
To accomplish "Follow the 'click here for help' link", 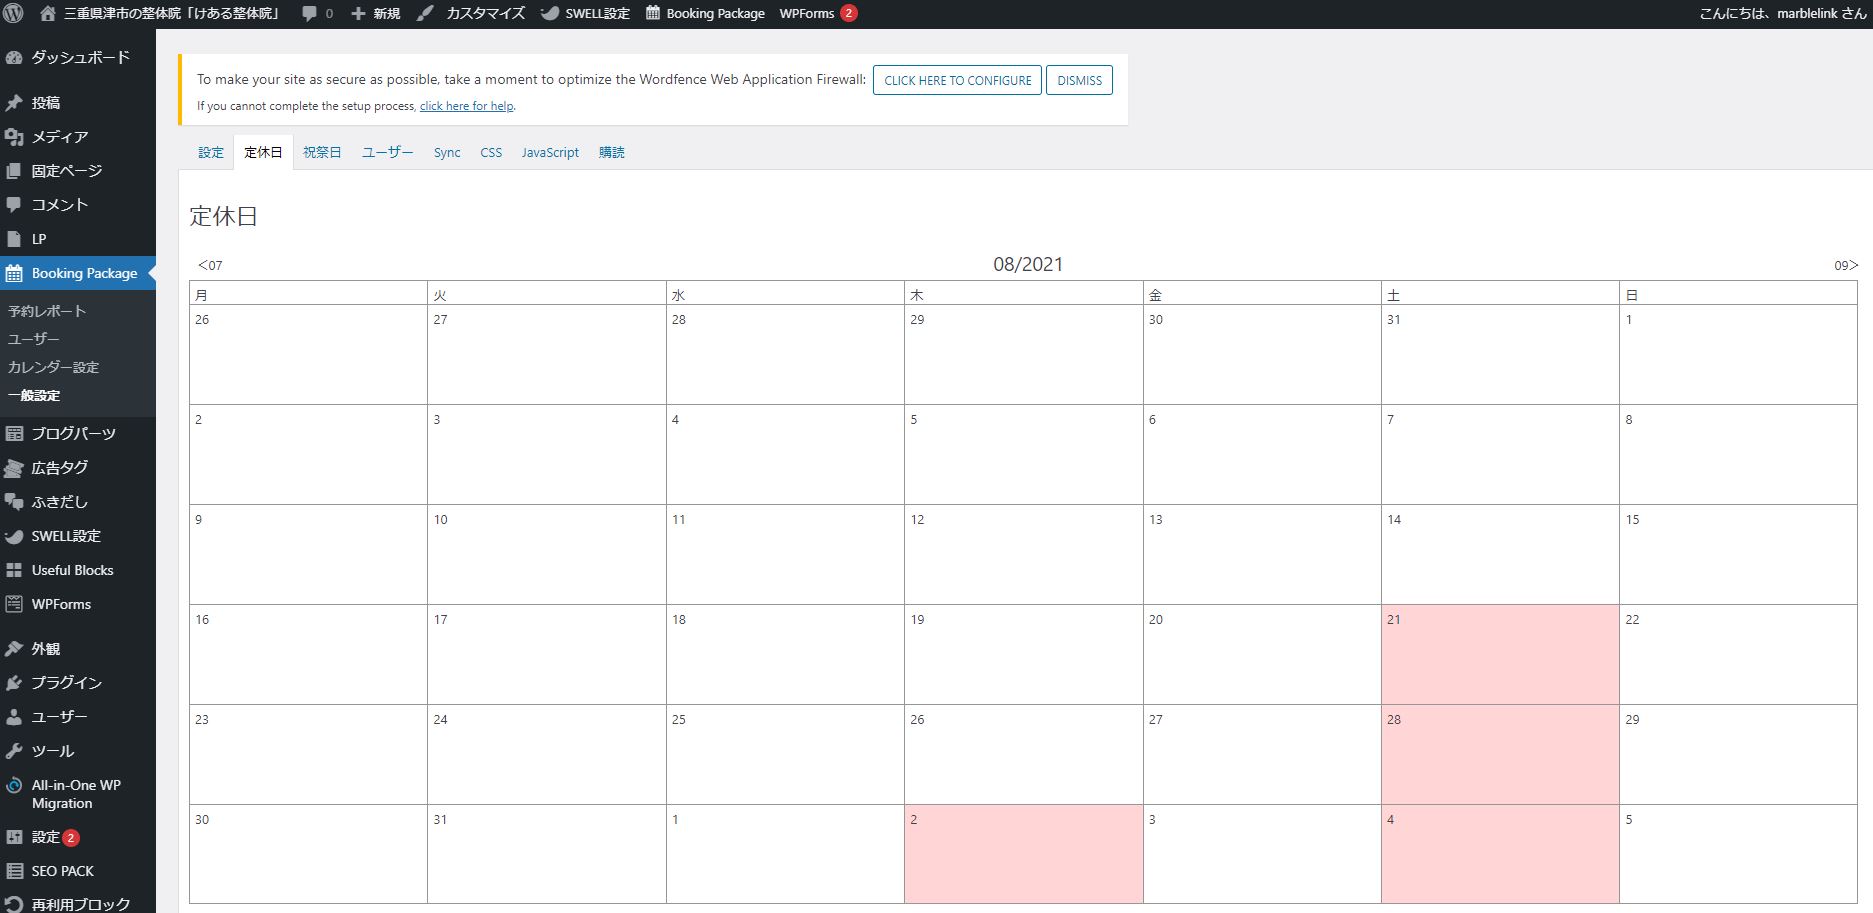I will pyautogui.click(x=466, y=106).
